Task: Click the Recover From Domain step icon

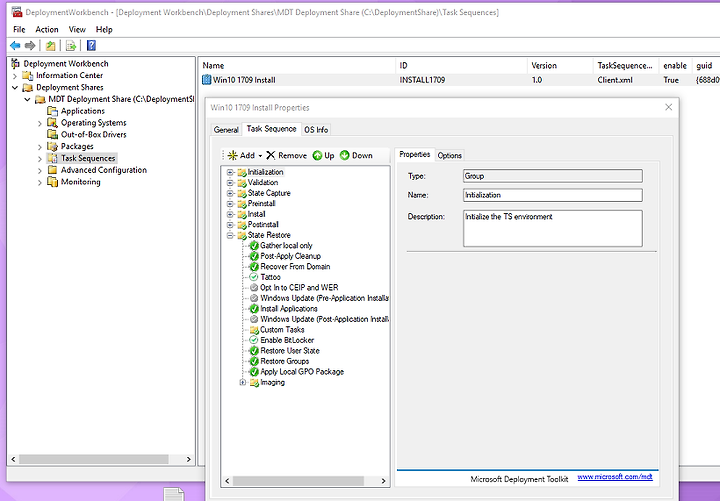Action: [254, 267]
